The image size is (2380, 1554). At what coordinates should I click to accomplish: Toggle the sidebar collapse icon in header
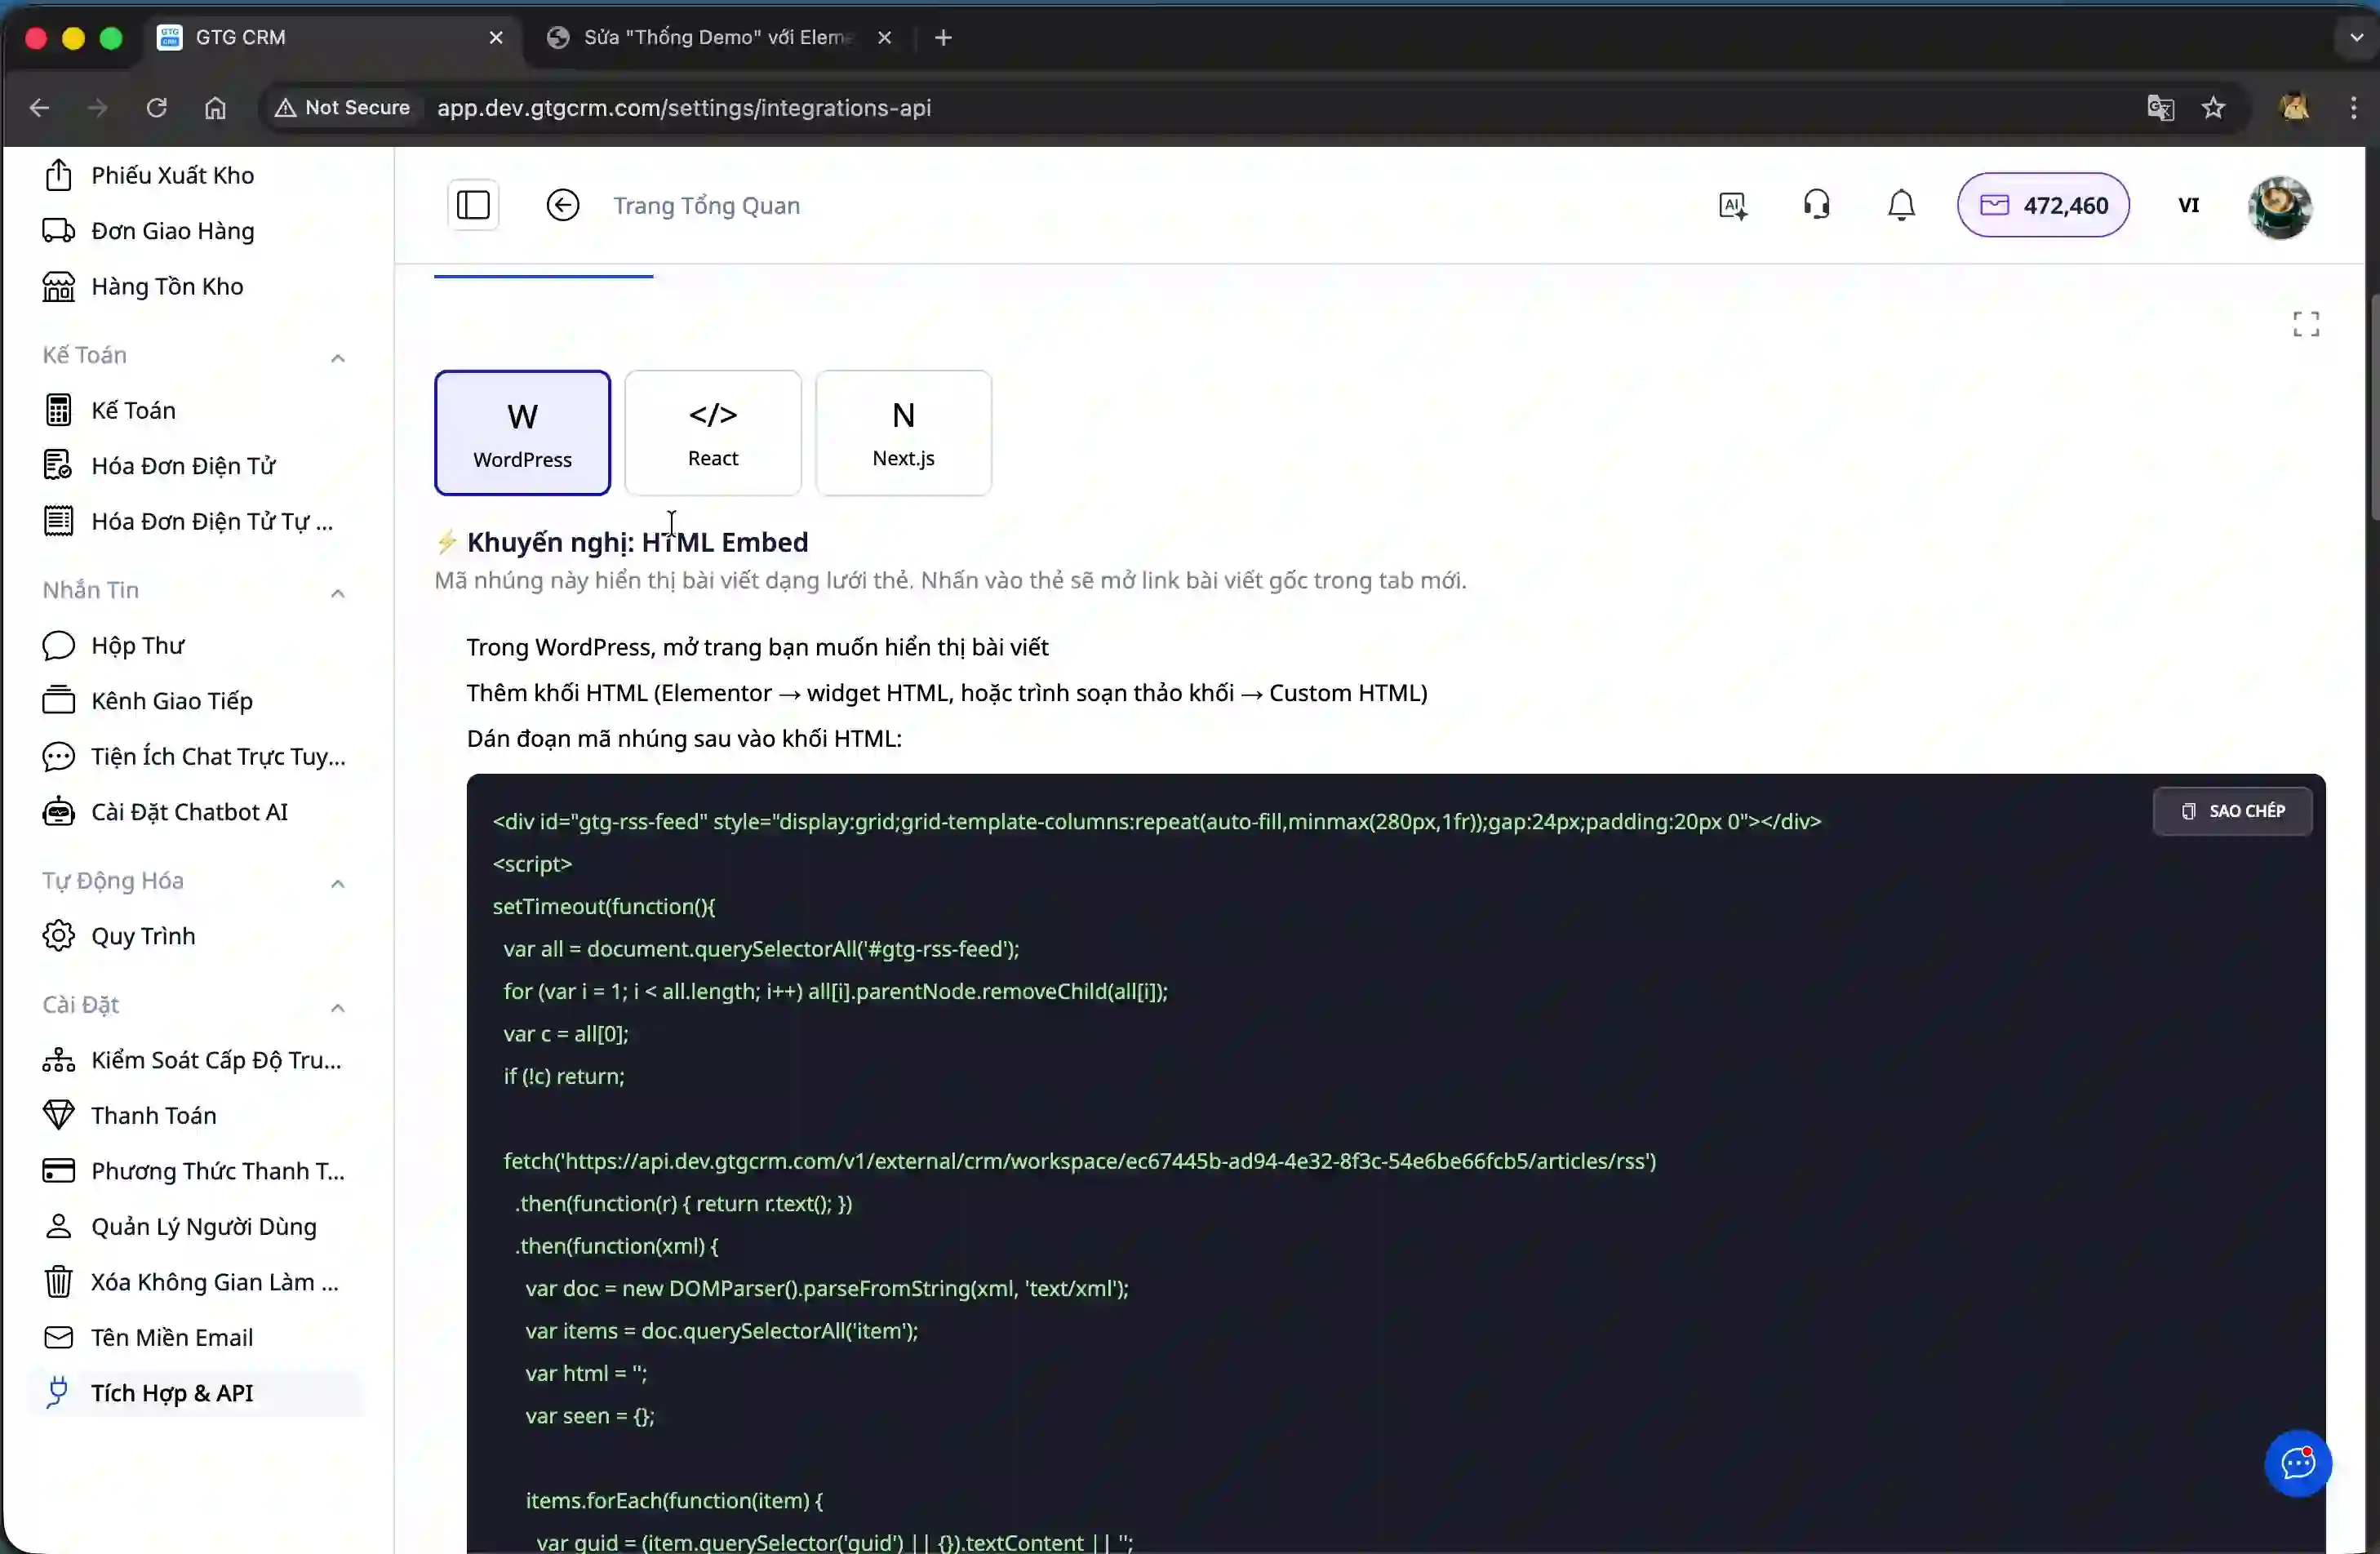click(x=472, y=204)
